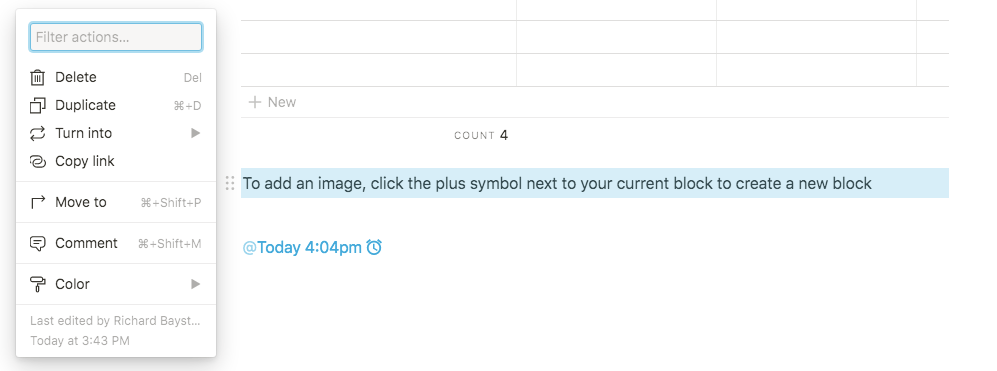Open the @Today 4:04pm date mention
Image resolution: width=997 pixels, height=371 pixels.
click(x=302, y=248)
